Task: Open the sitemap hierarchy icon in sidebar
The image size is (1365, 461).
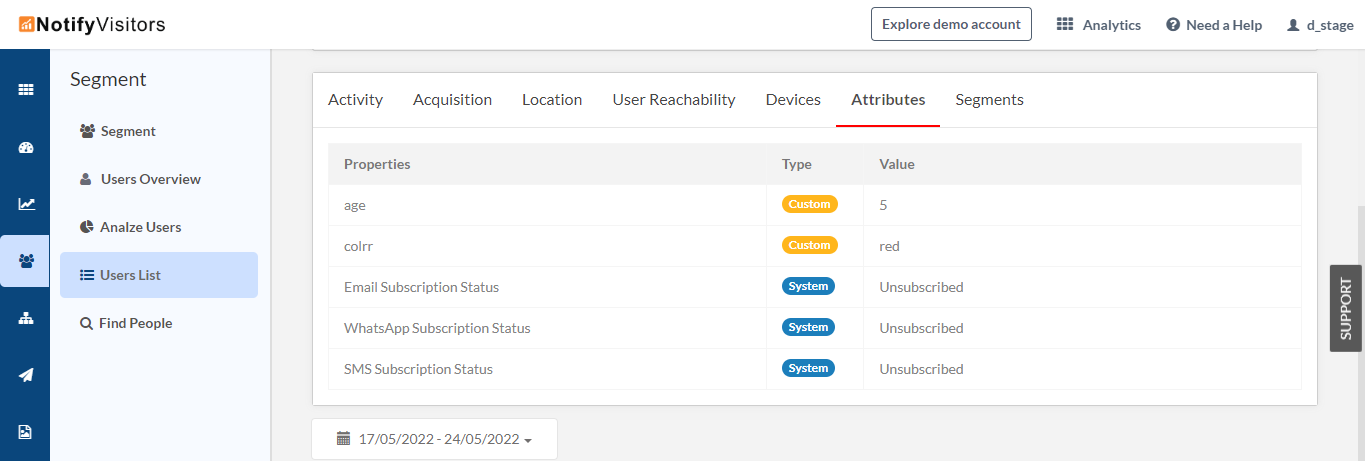Action: [x=26, y=318]
